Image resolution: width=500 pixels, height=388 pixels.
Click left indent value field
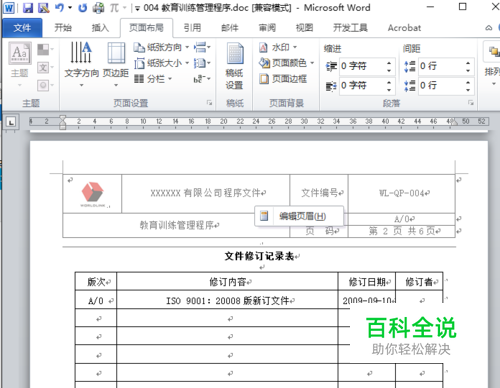click(362, 66)
